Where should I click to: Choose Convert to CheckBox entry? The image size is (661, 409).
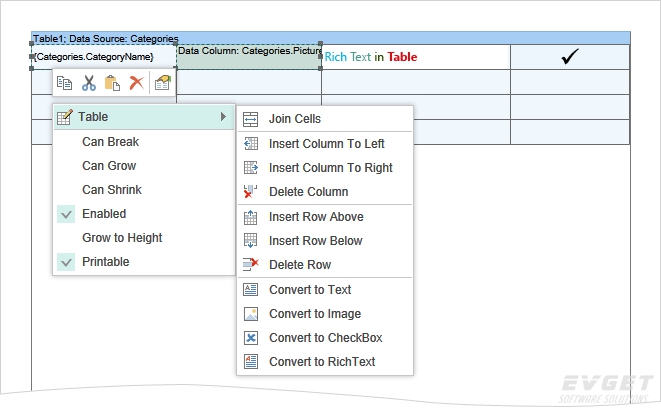pos(325,338)
